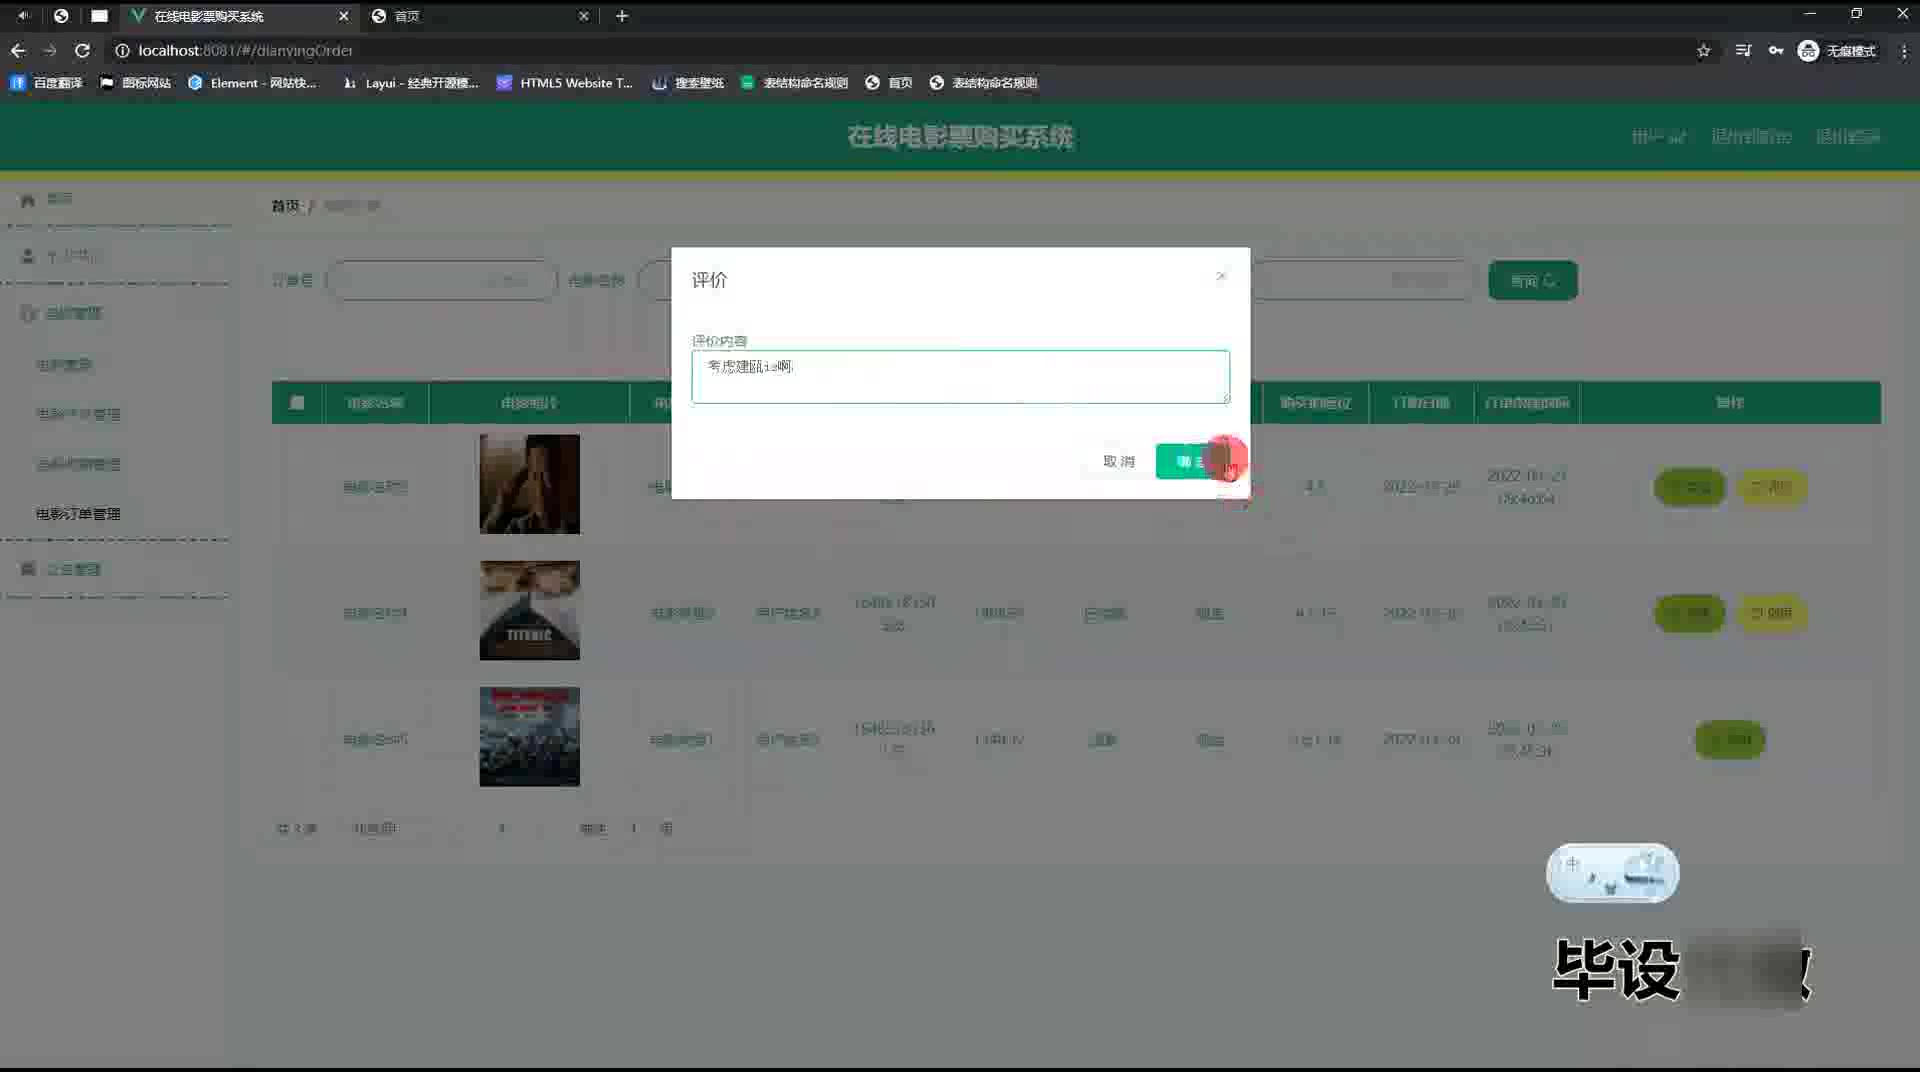The image size is (1920, 1072).
Task: Open the HTML5 Website T... bookmark
Action: [x=565, y=83]
